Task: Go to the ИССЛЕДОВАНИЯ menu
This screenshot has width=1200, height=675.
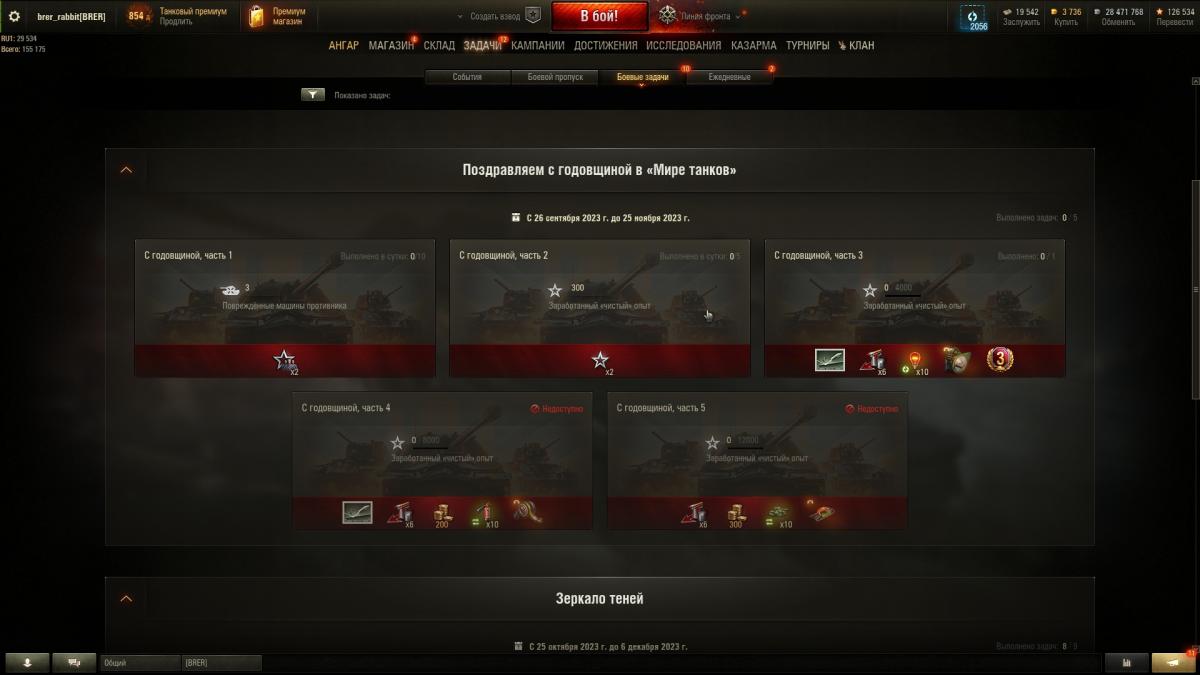Action: pos(683,45)
